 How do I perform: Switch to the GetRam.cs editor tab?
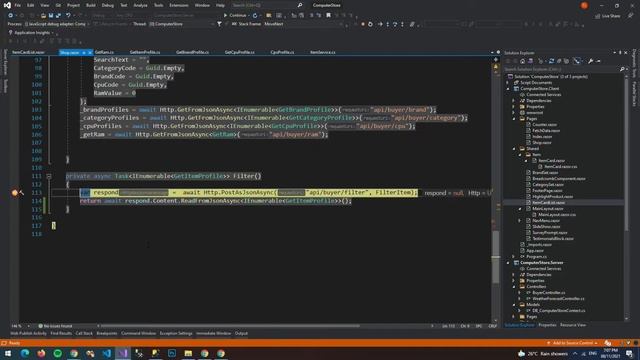(104, 52)
